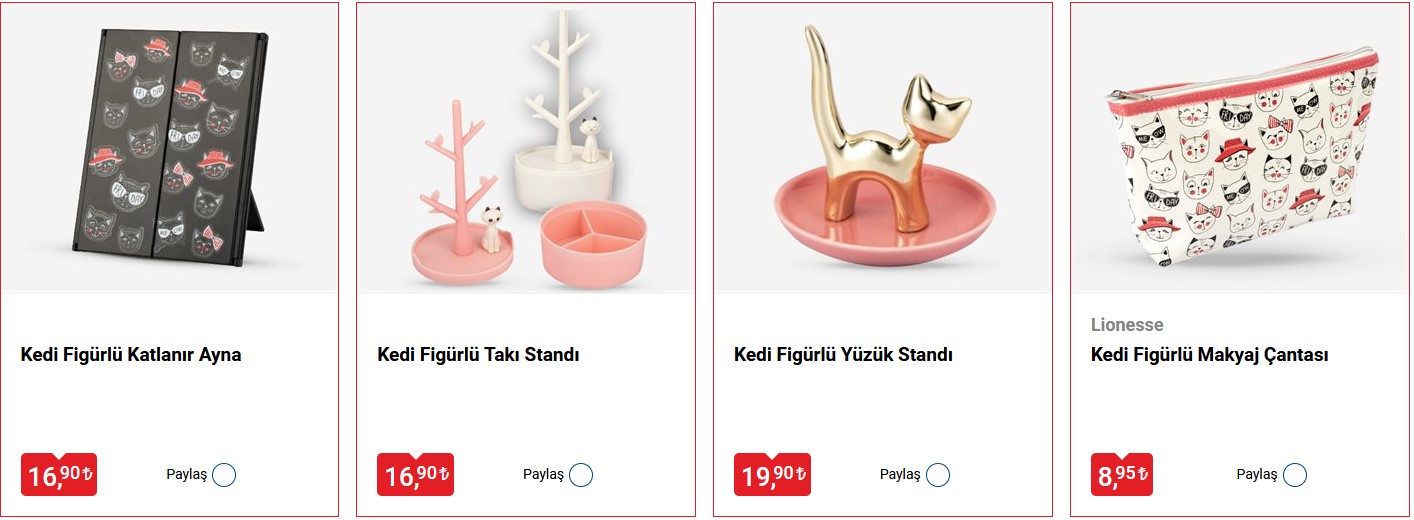Click the 16,90 price badge under Katlanır Ayna

(x=59, y=474)
